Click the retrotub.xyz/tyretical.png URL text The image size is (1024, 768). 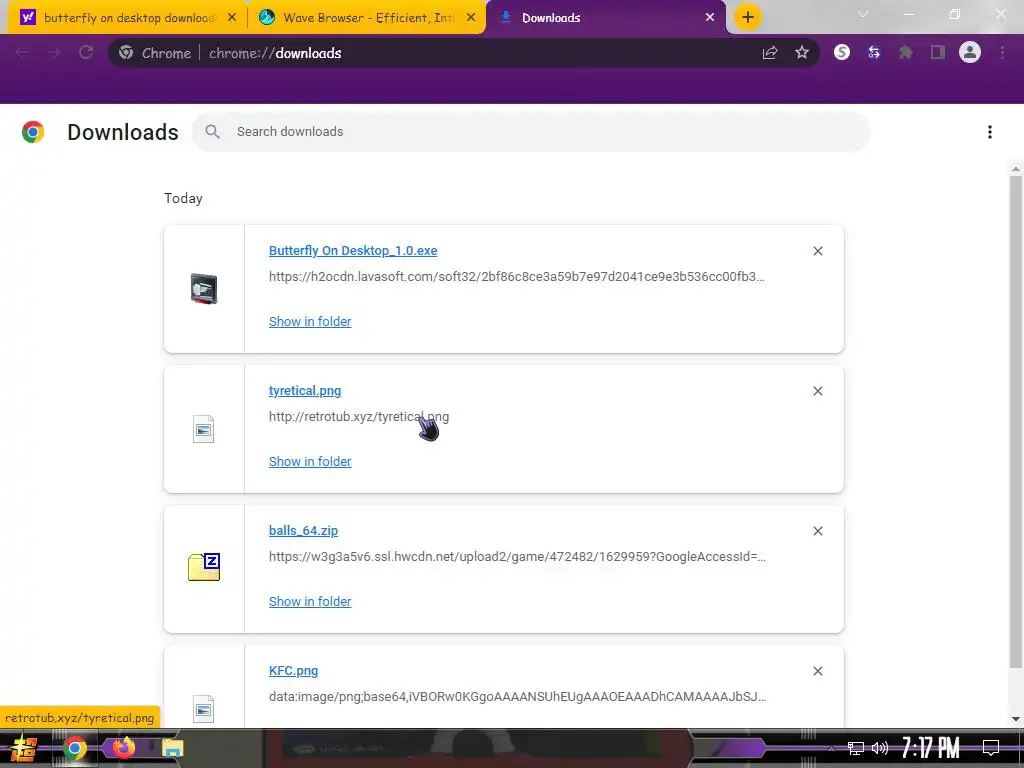(x=359, y=417)
